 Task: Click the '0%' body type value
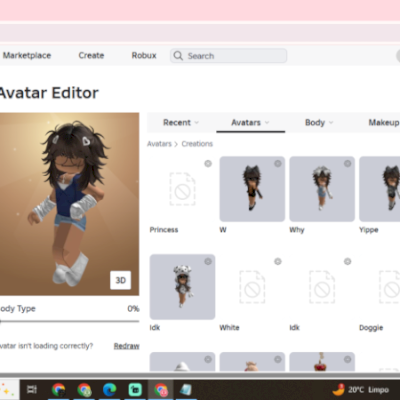pyautogui.click(x=133, y=309)
